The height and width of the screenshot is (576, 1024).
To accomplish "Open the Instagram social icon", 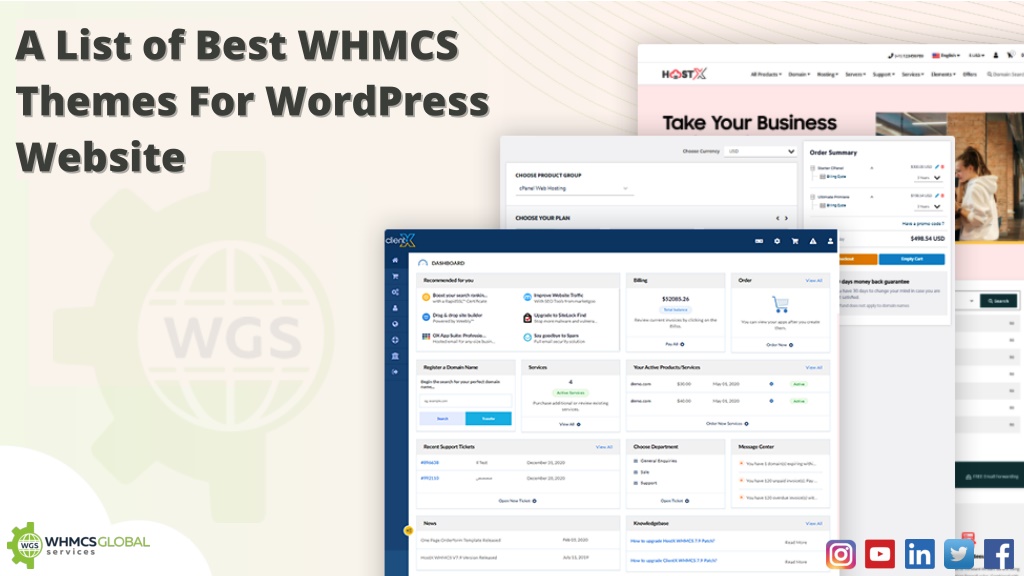I will [841, 554].
